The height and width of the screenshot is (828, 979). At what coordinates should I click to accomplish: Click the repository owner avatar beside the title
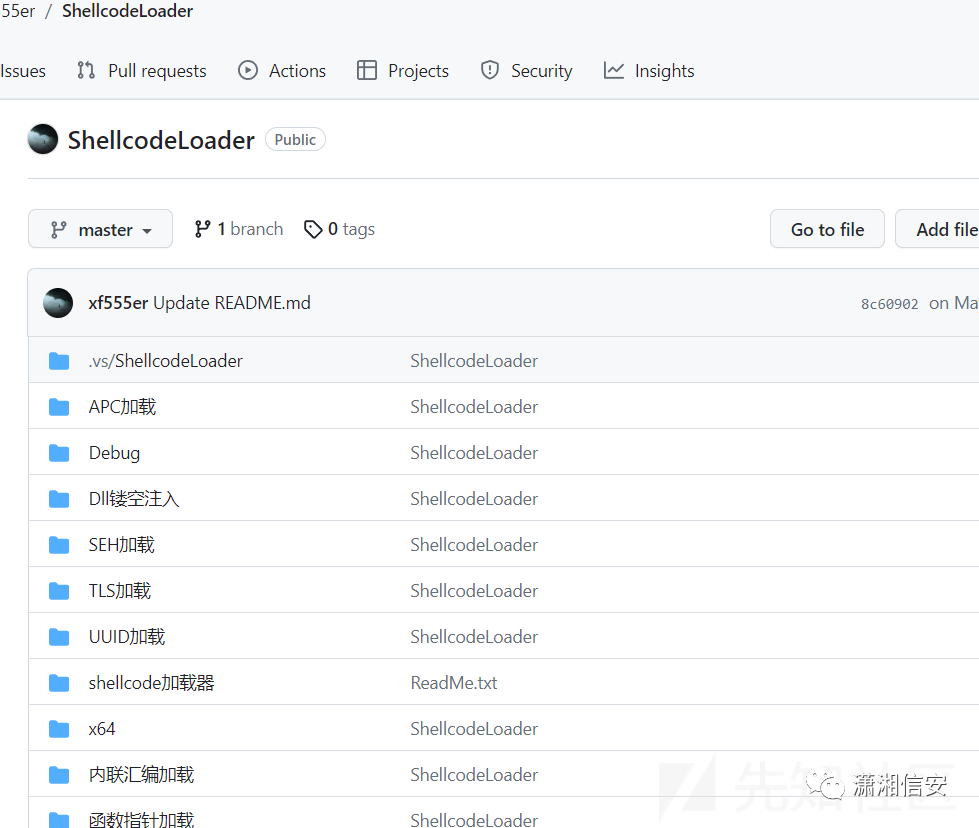point(43,139)
